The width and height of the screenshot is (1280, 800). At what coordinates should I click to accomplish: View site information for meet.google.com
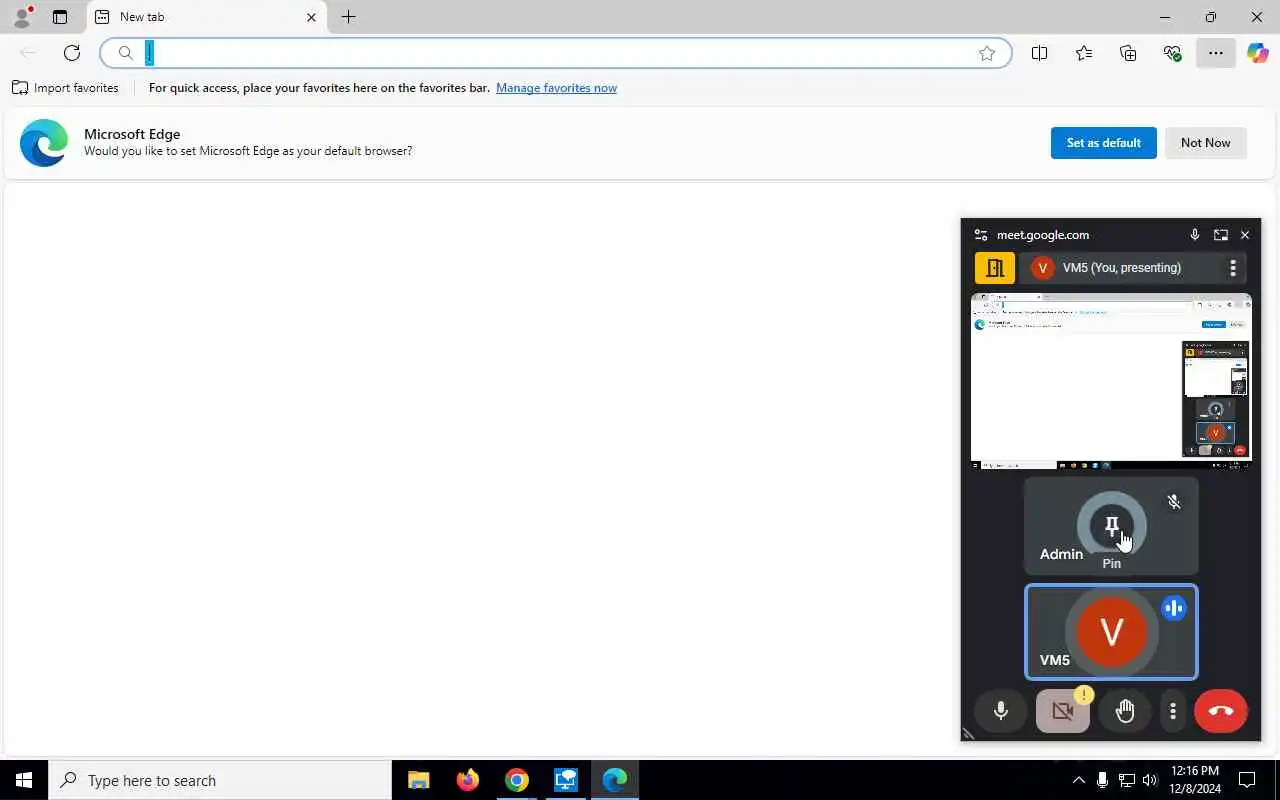(x=980, y=235)
